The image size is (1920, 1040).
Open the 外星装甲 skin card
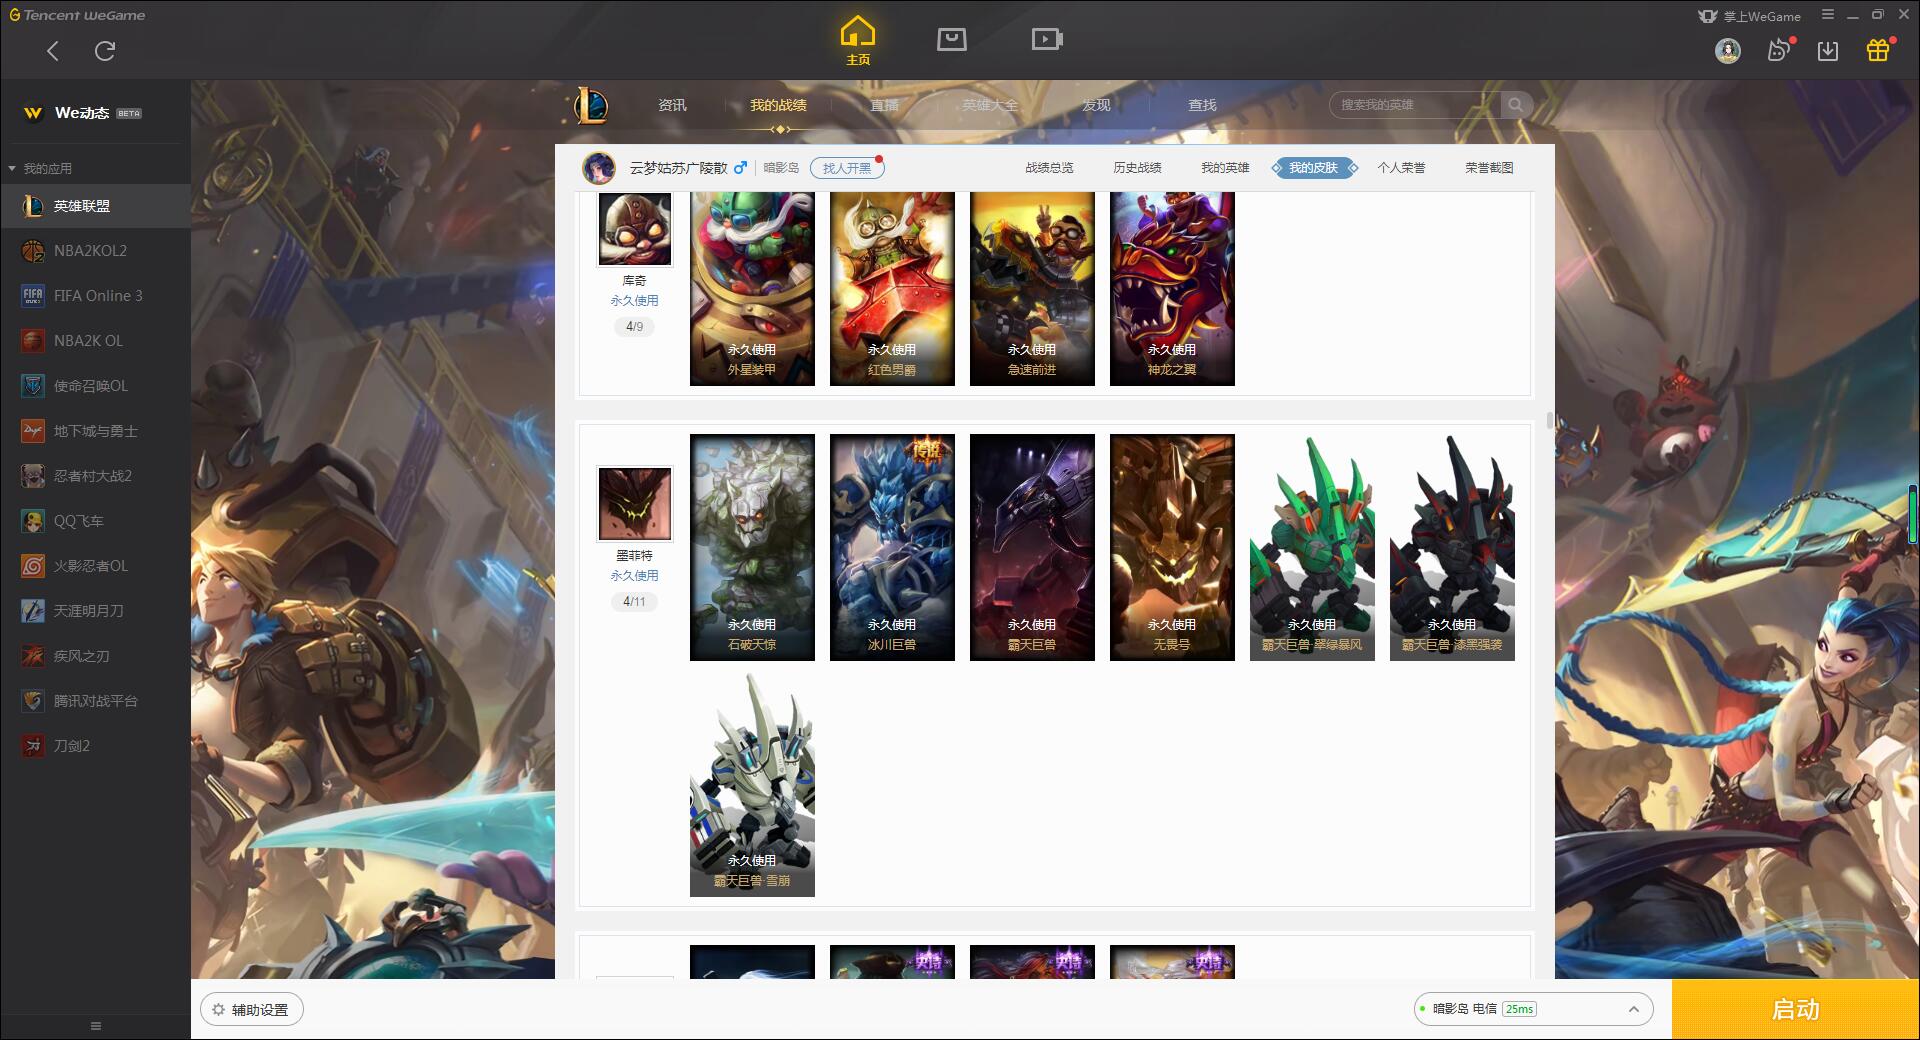click(x=752, y=289)
